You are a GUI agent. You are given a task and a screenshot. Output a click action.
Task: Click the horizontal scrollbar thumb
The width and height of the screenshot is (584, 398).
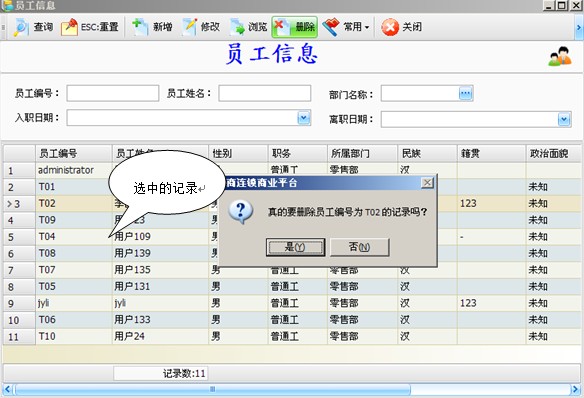[212, 389]
